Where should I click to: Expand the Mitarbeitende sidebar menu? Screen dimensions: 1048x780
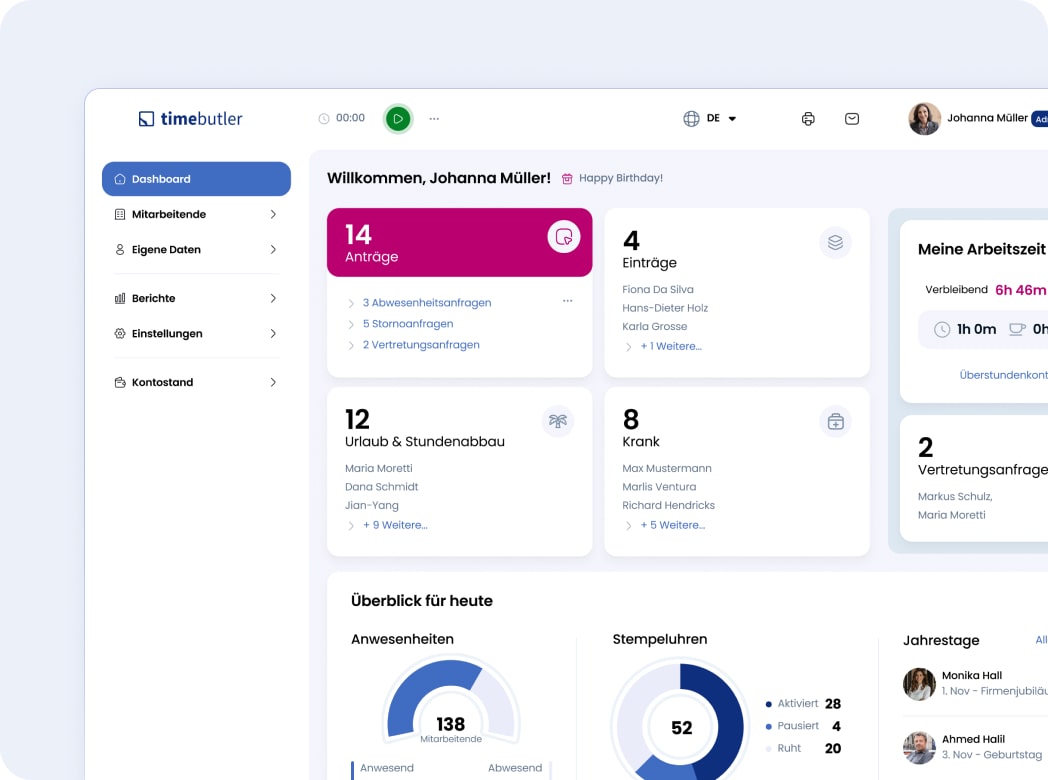(x=196, y=214)
